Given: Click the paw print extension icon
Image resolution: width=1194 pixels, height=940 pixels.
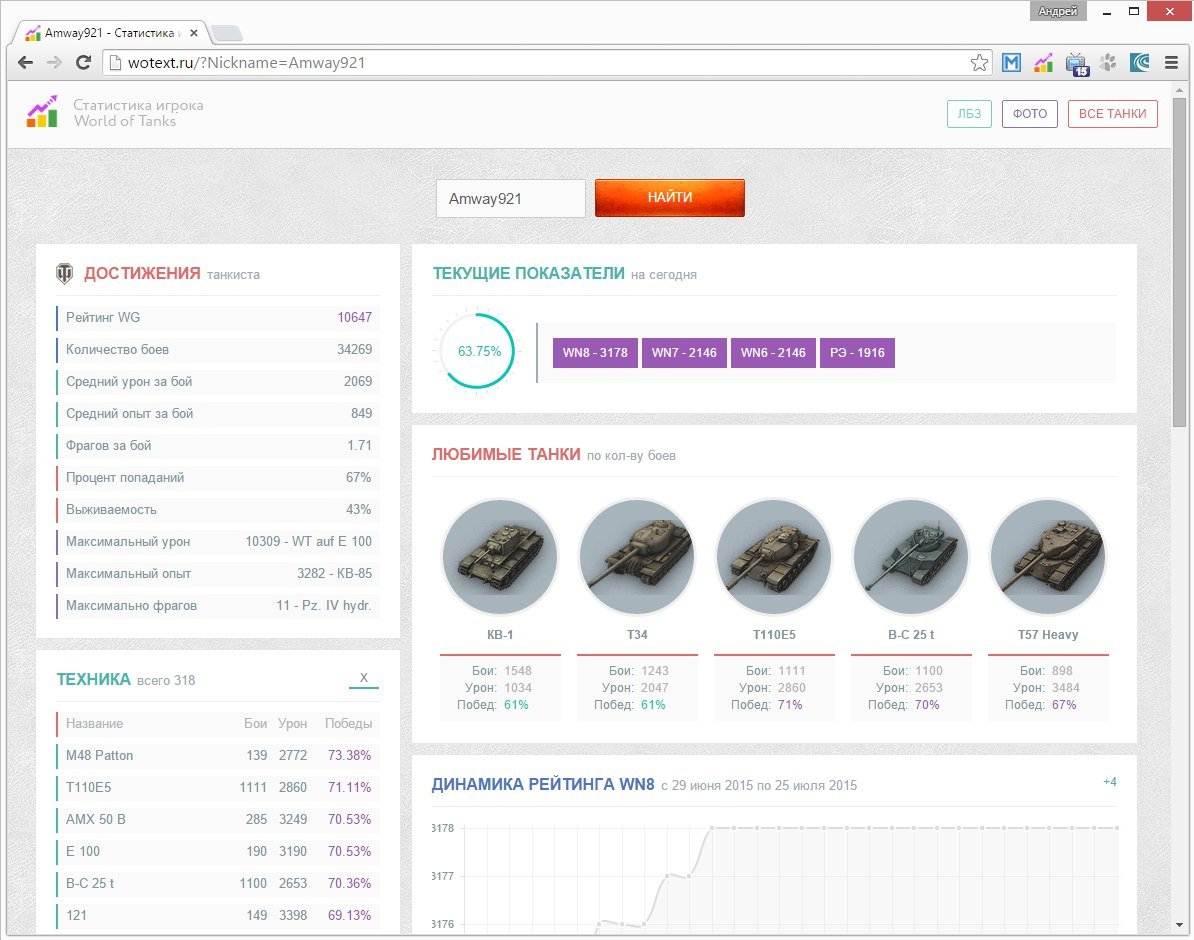Looking at the screenshot, I should click(x=1108, y=62).
